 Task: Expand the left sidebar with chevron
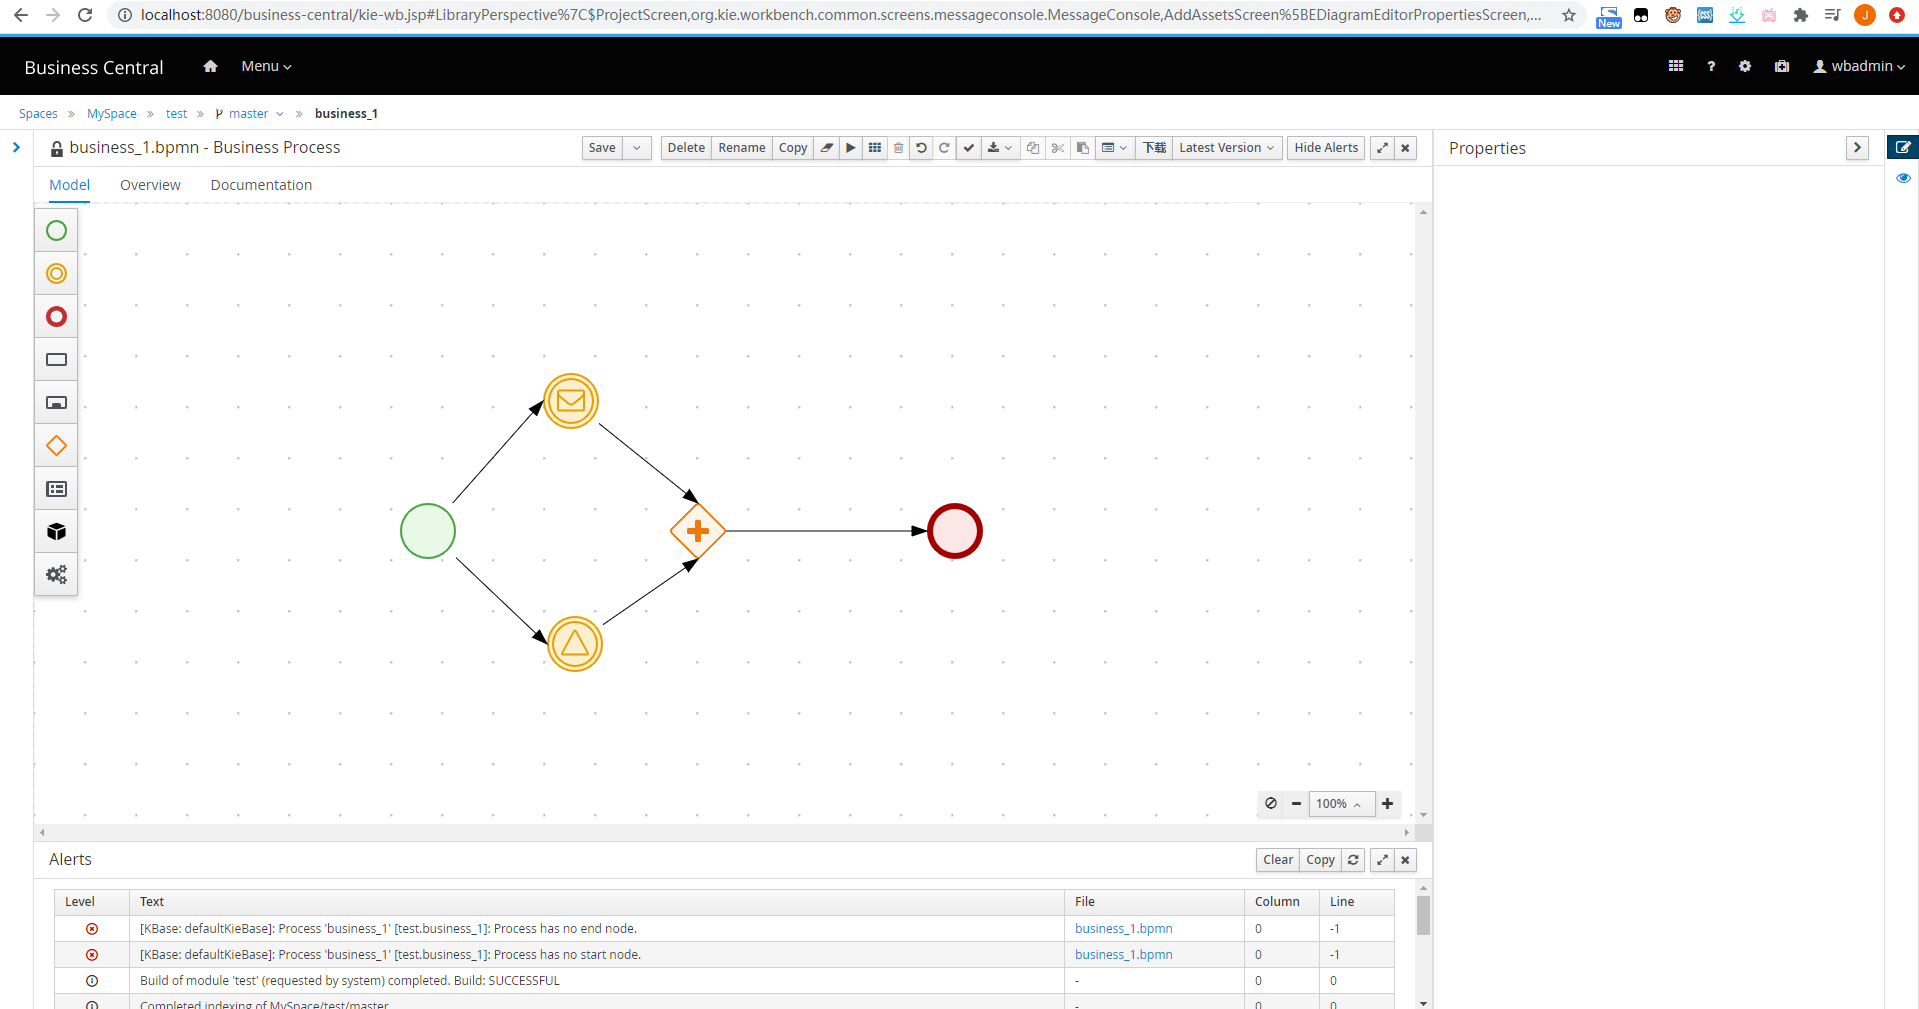pos(16,148)
